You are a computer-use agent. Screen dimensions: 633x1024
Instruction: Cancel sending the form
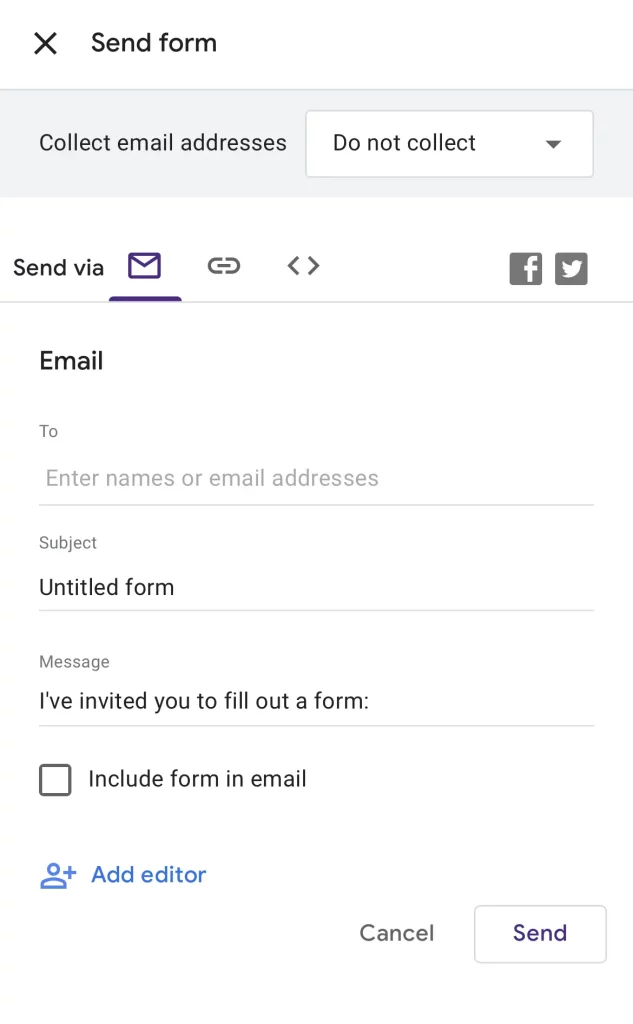coord(396,933)
